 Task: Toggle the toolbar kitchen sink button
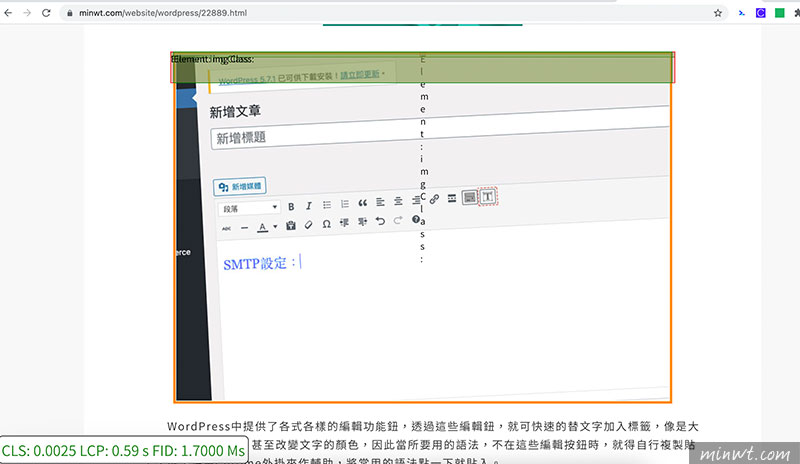coord(469,197)
